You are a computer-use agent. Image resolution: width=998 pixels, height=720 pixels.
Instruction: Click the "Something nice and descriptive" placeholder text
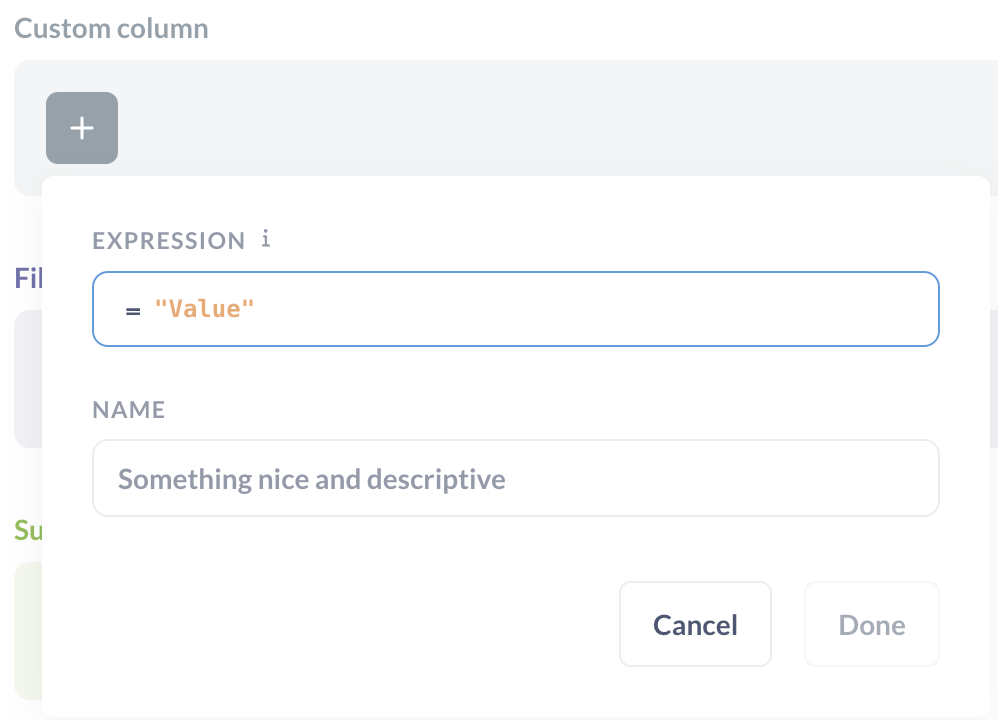pyautogui.click(x=312, y=479)
